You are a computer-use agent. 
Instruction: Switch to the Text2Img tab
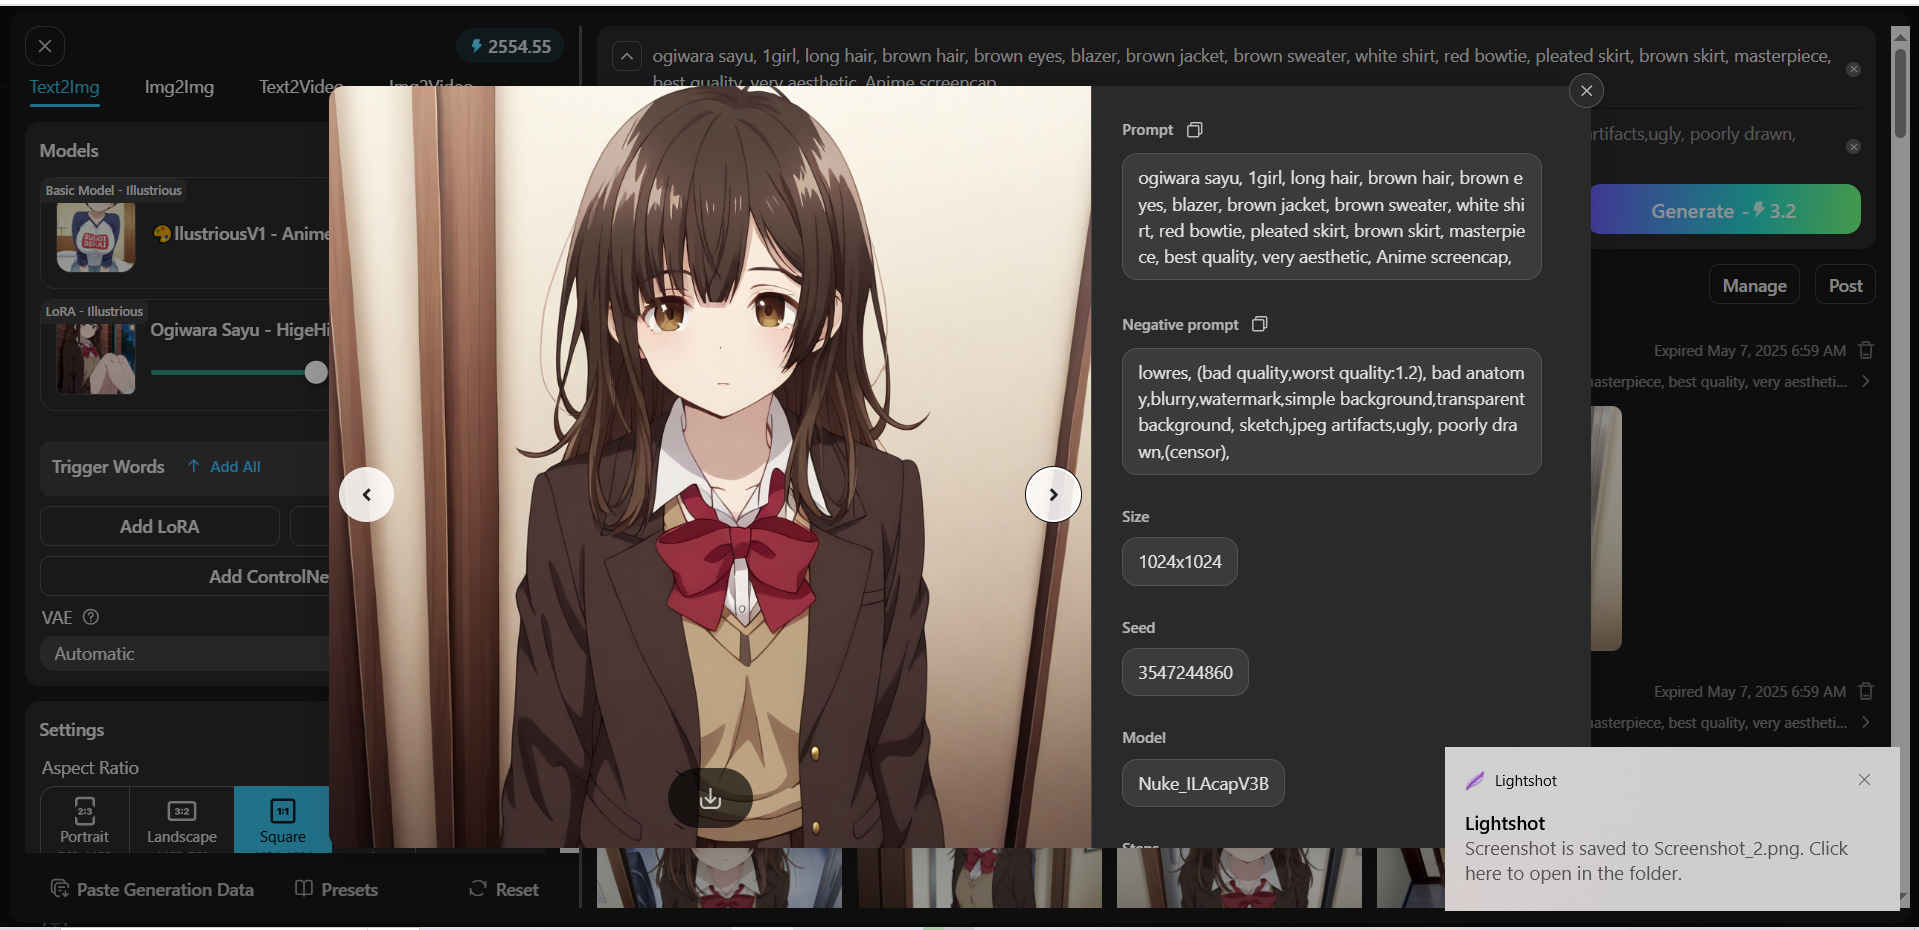click(64, 87)
